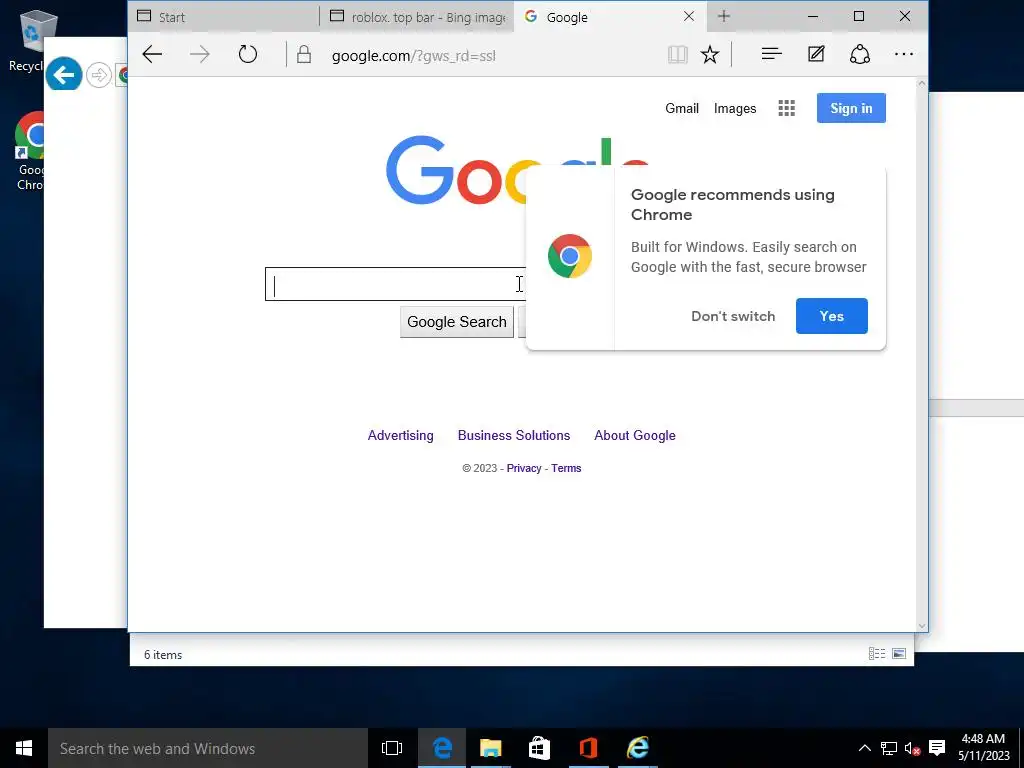Click Edge icon on taskbar
This screenshot has height=768, width=1024.
[x=441, y=748]
